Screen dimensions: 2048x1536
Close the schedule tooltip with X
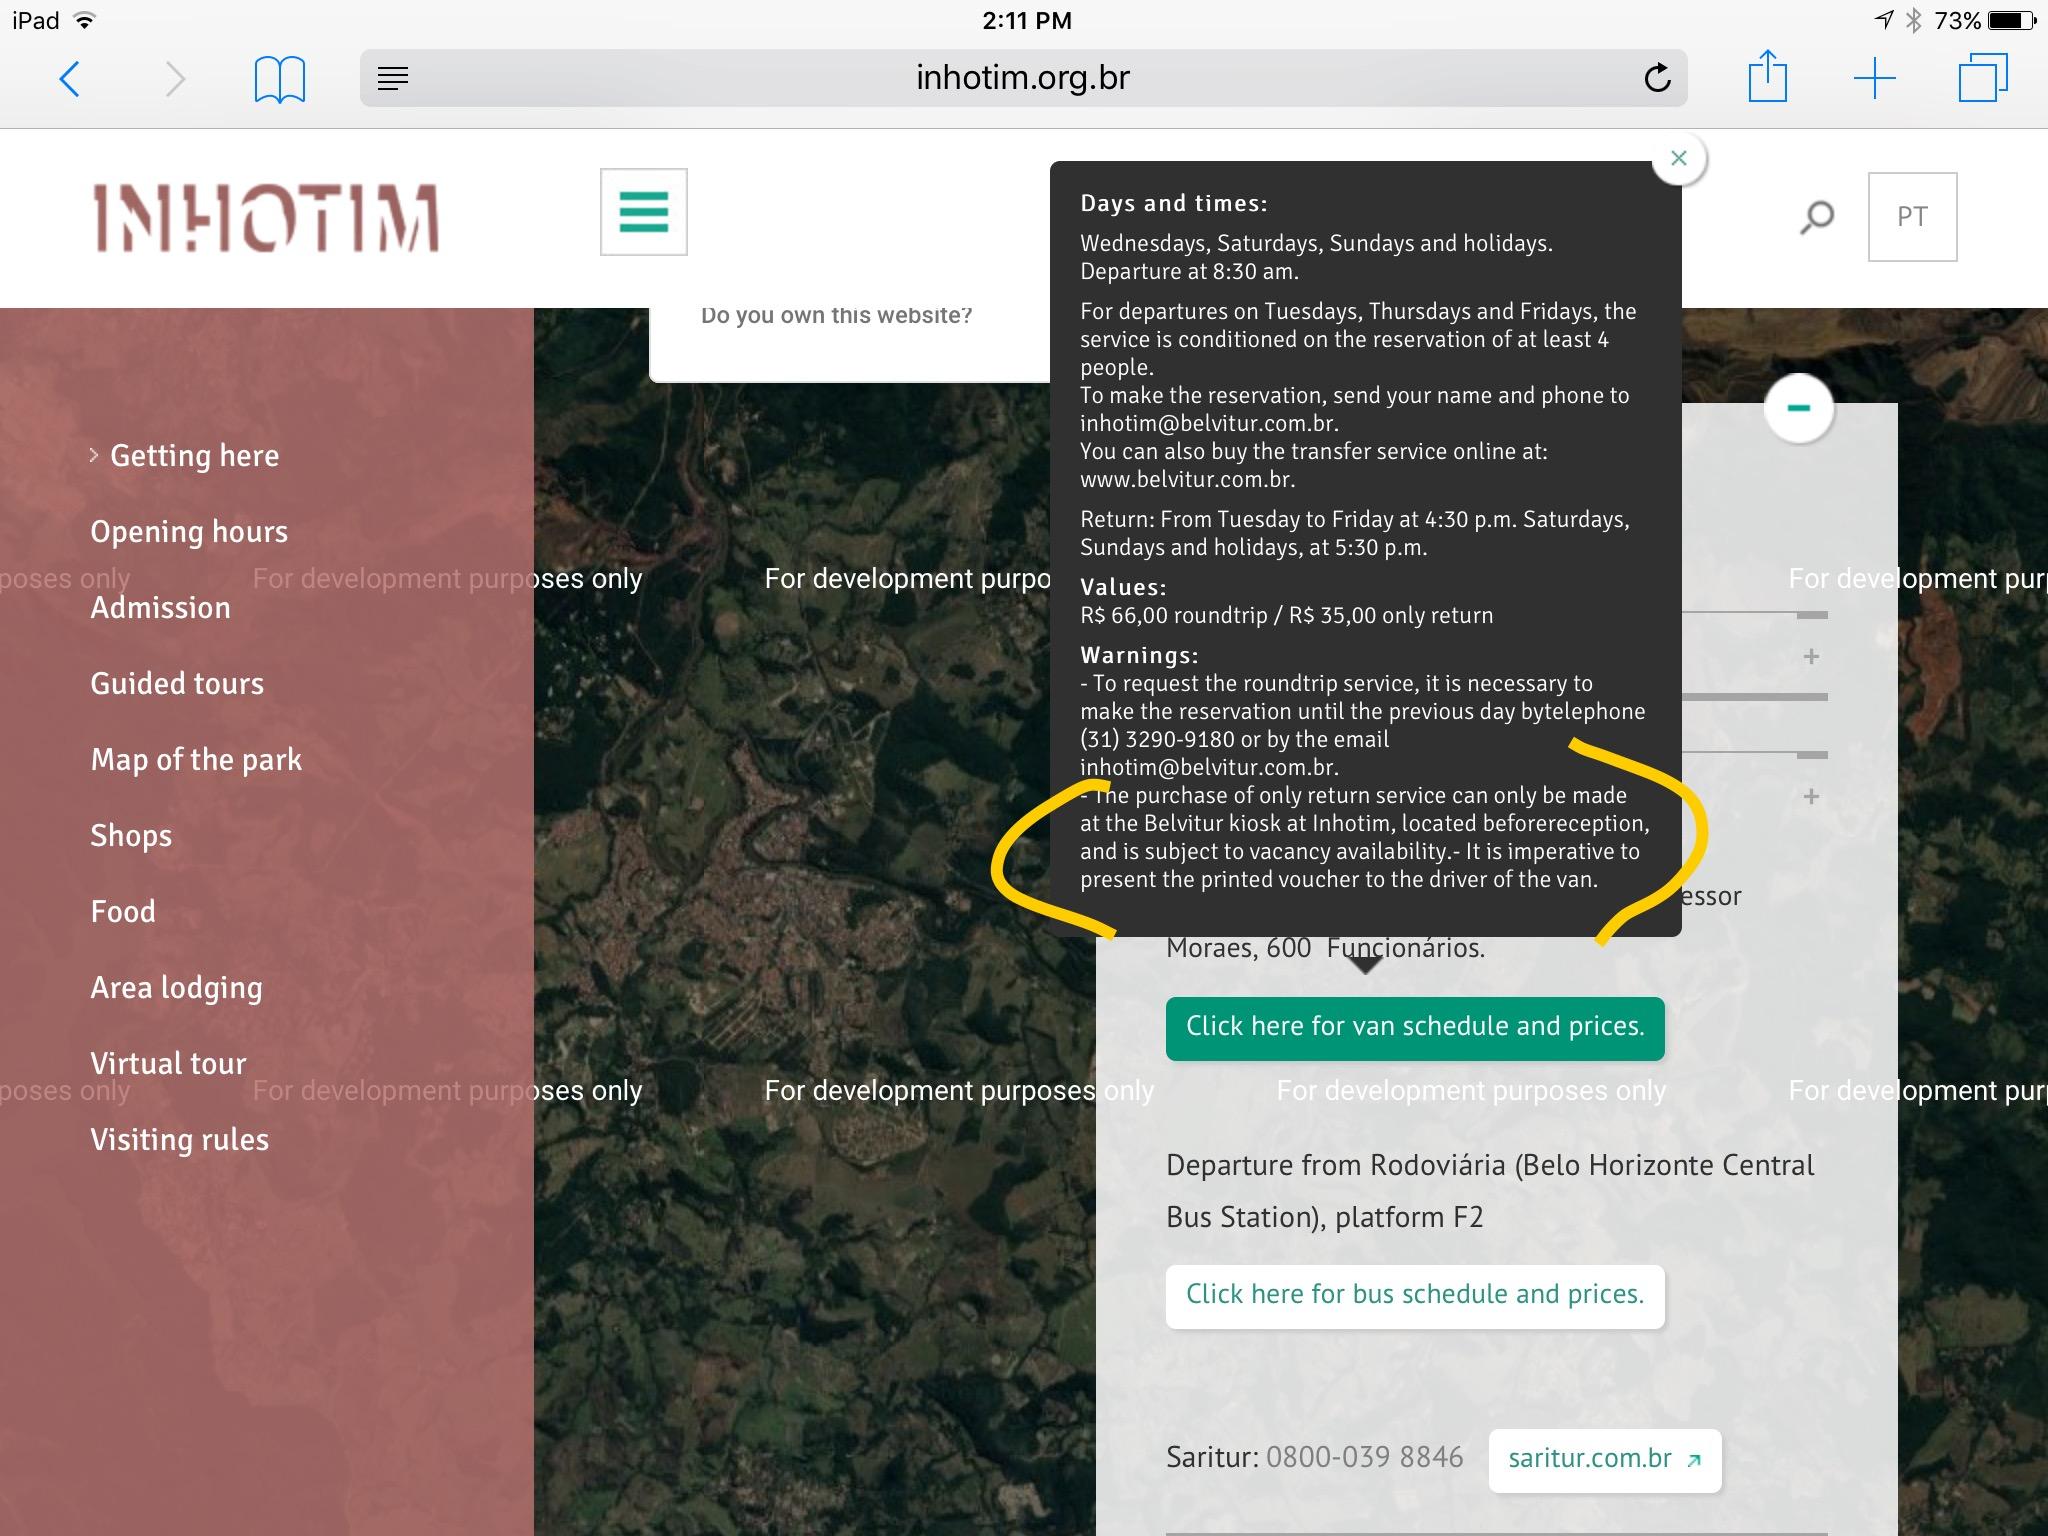(1679, 158)
